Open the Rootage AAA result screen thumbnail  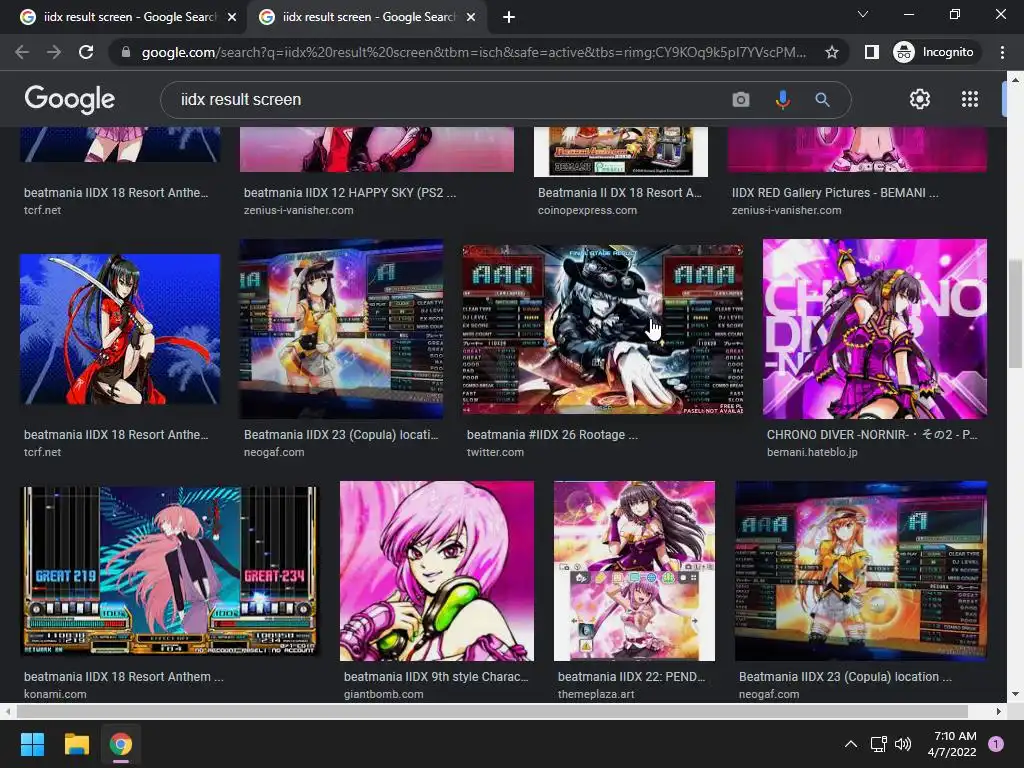click(602, 329)
